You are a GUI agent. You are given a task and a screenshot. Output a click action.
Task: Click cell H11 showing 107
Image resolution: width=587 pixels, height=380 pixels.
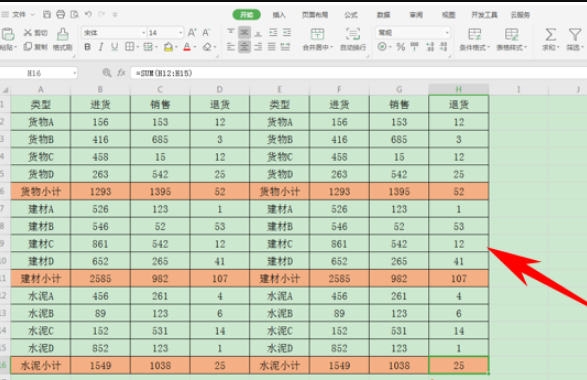click(459, 279)
